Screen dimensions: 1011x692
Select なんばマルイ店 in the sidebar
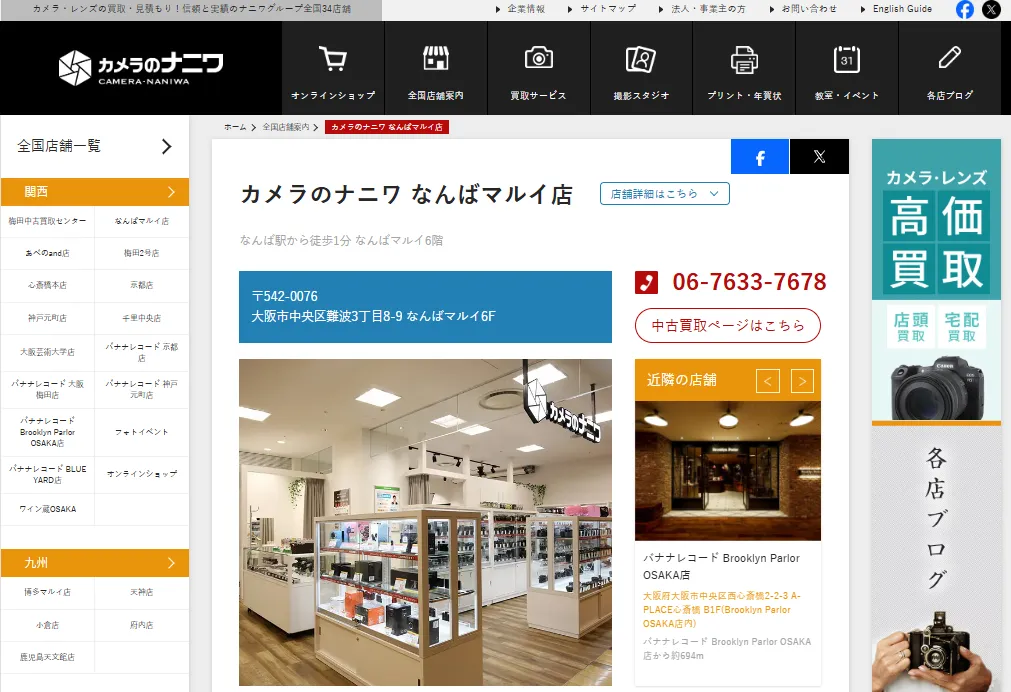click(142, 221)
